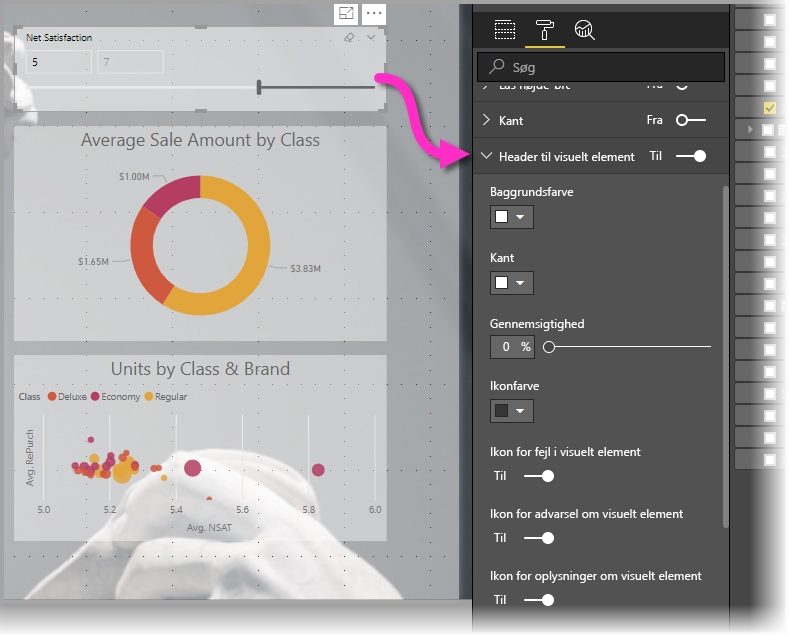Turn off Header til visuelt element toggle

pos(691,156)
